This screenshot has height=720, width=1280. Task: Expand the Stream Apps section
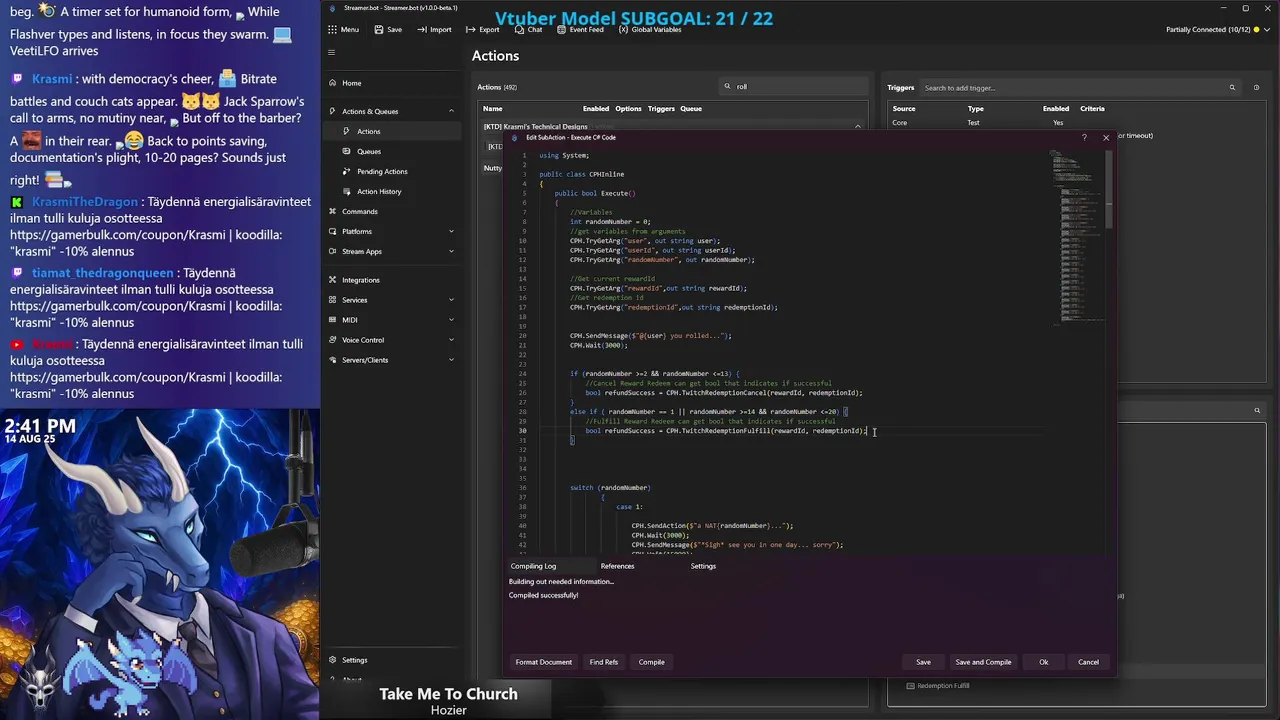click(451, 251)
